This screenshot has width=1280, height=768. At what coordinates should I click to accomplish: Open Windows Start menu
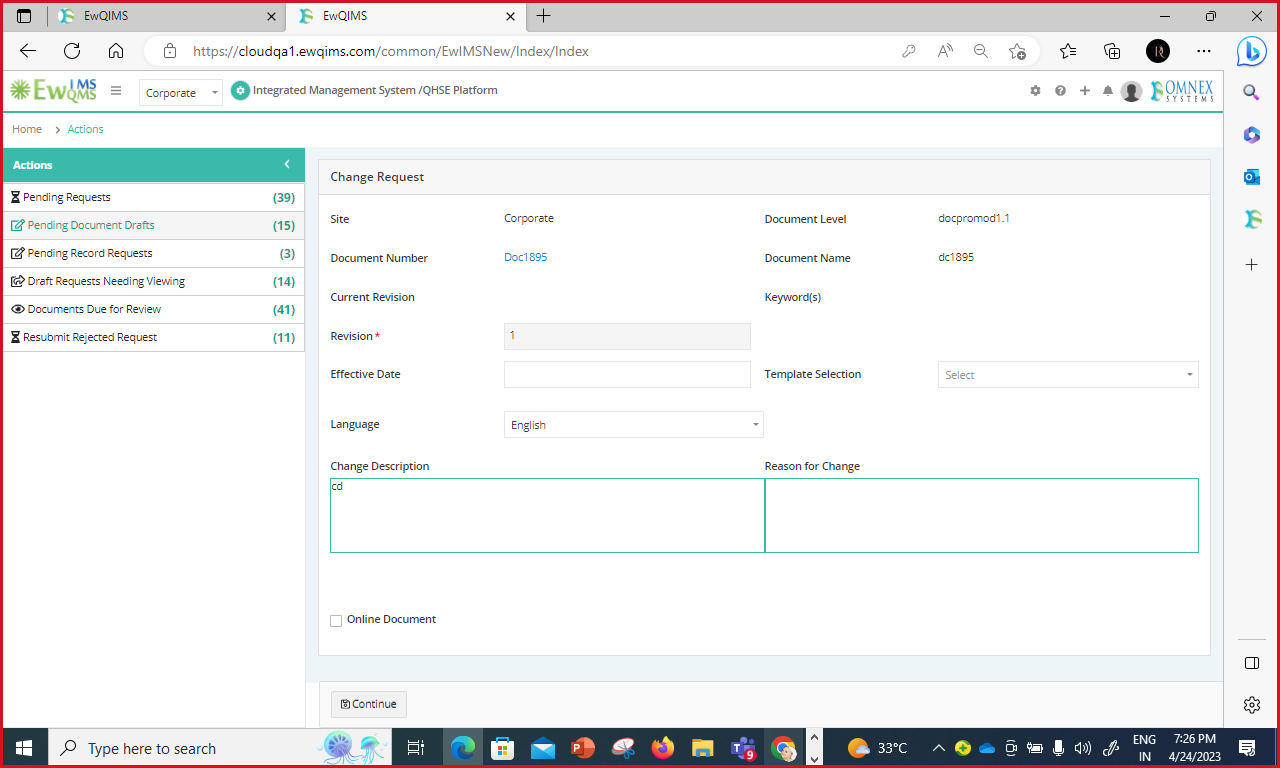(x=24, y=748)
